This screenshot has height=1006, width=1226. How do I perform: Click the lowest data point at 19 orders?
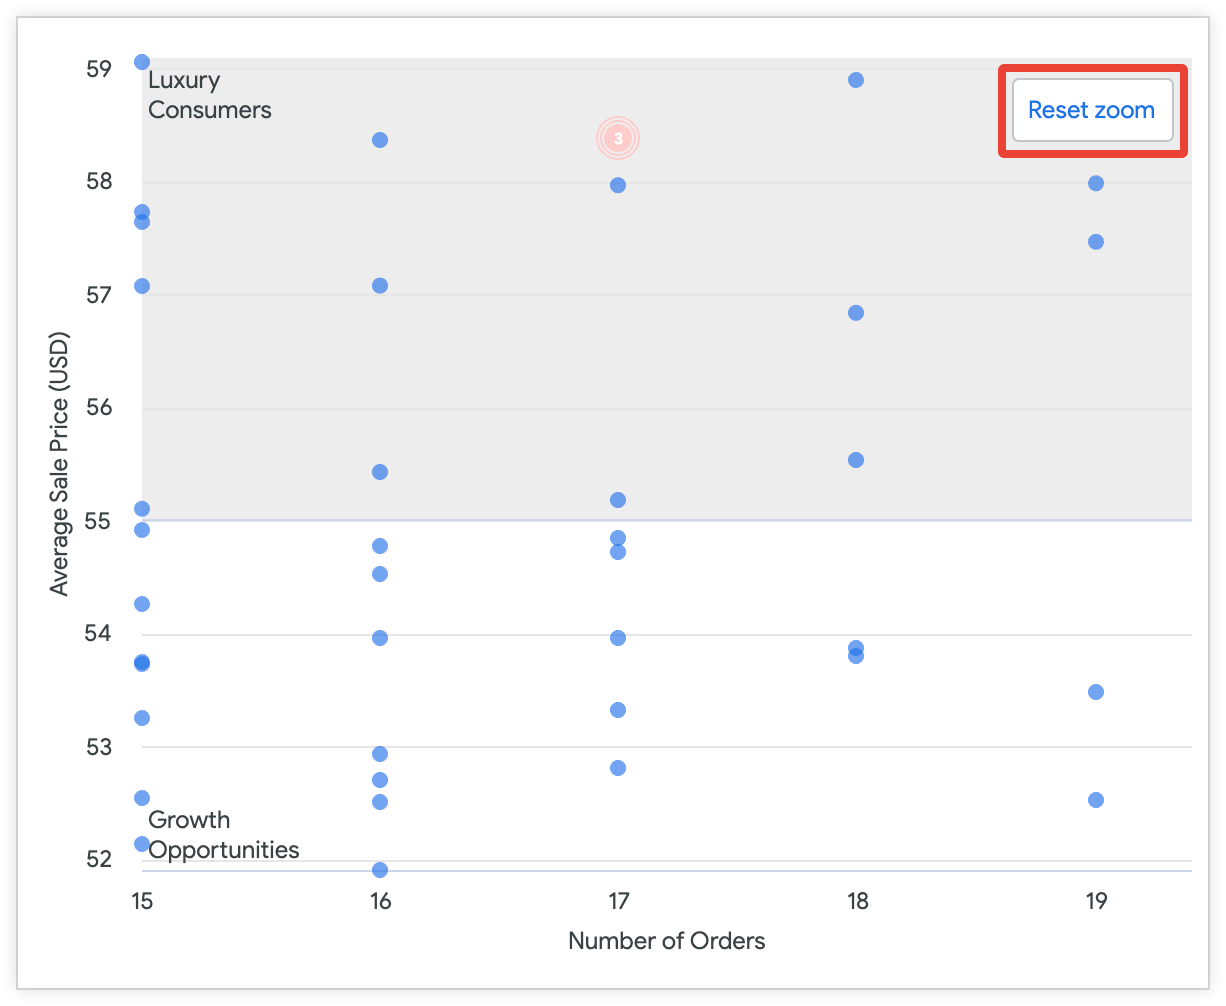1096,800
